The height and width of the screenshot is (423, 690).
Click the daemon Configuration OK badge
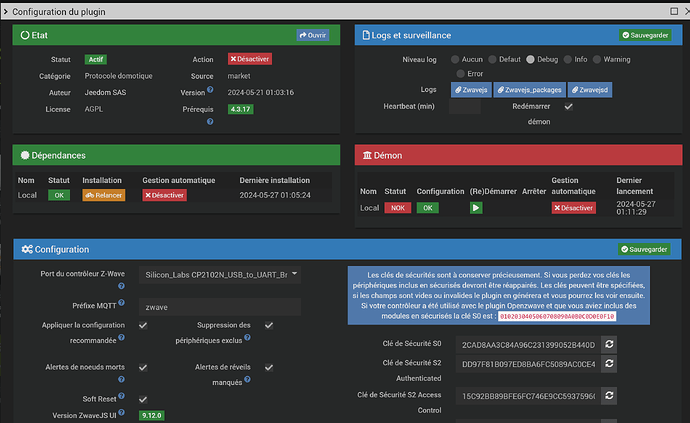tap(428, 208)
